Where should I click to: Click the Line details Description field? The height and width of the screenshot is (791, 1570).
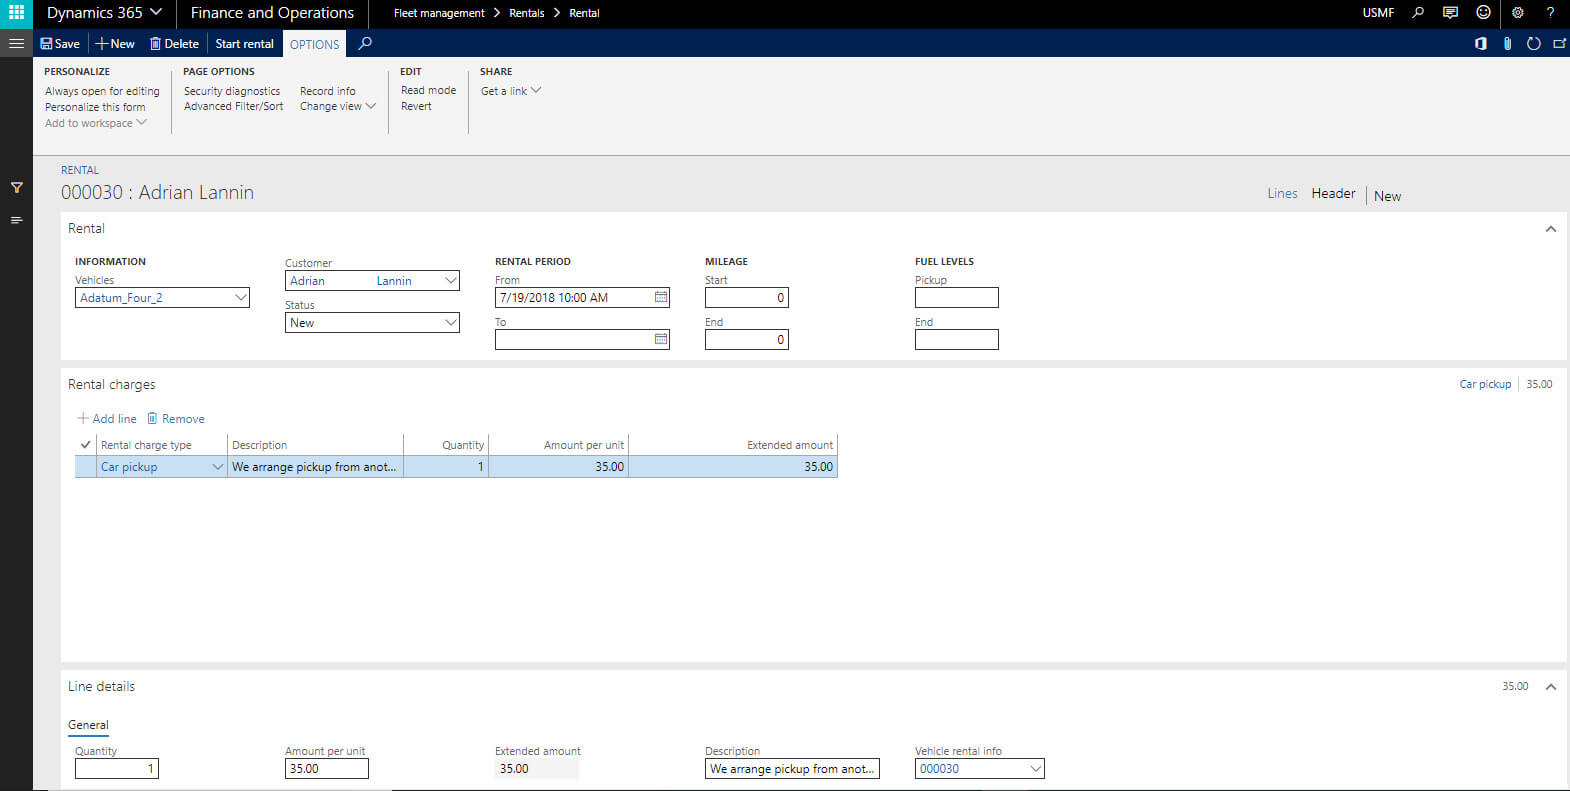click(792, 769)
